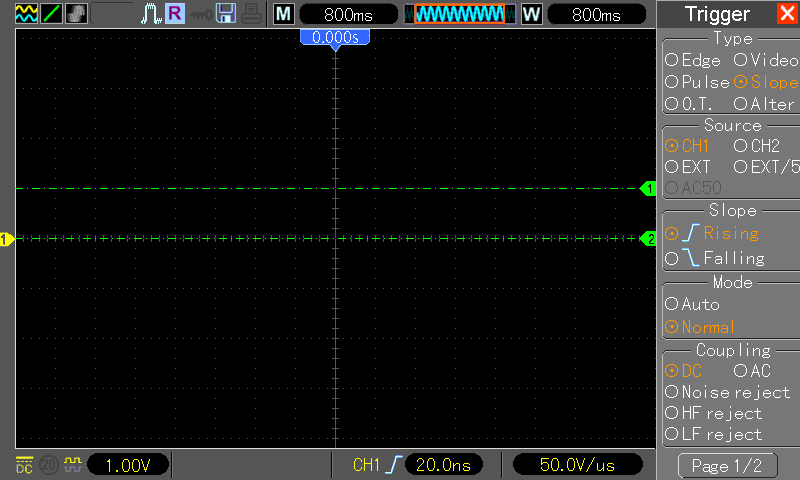Choose EXT/5 as trigger source

click(x=766, y=167)
